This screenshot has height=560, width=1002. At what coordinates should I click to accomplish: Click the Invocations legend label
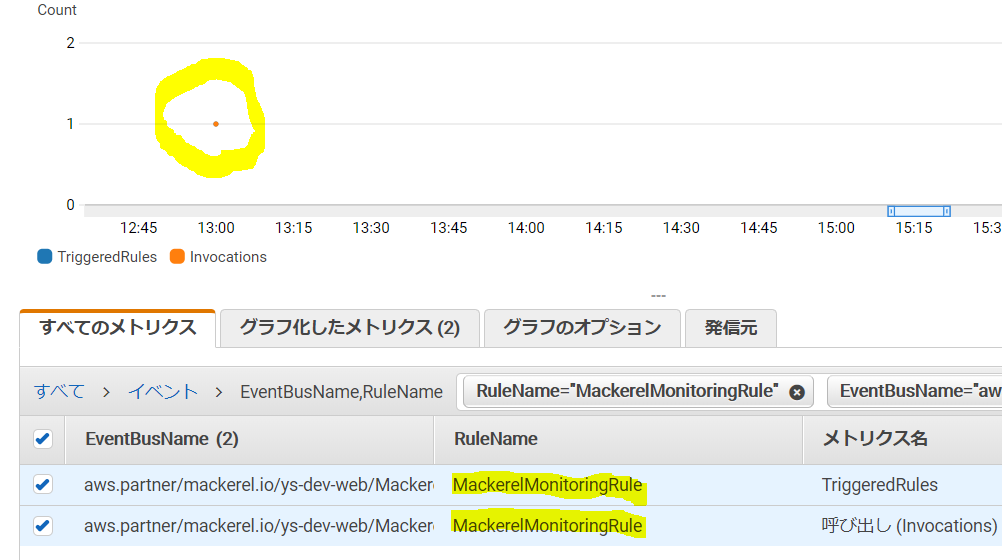(228, 257)
